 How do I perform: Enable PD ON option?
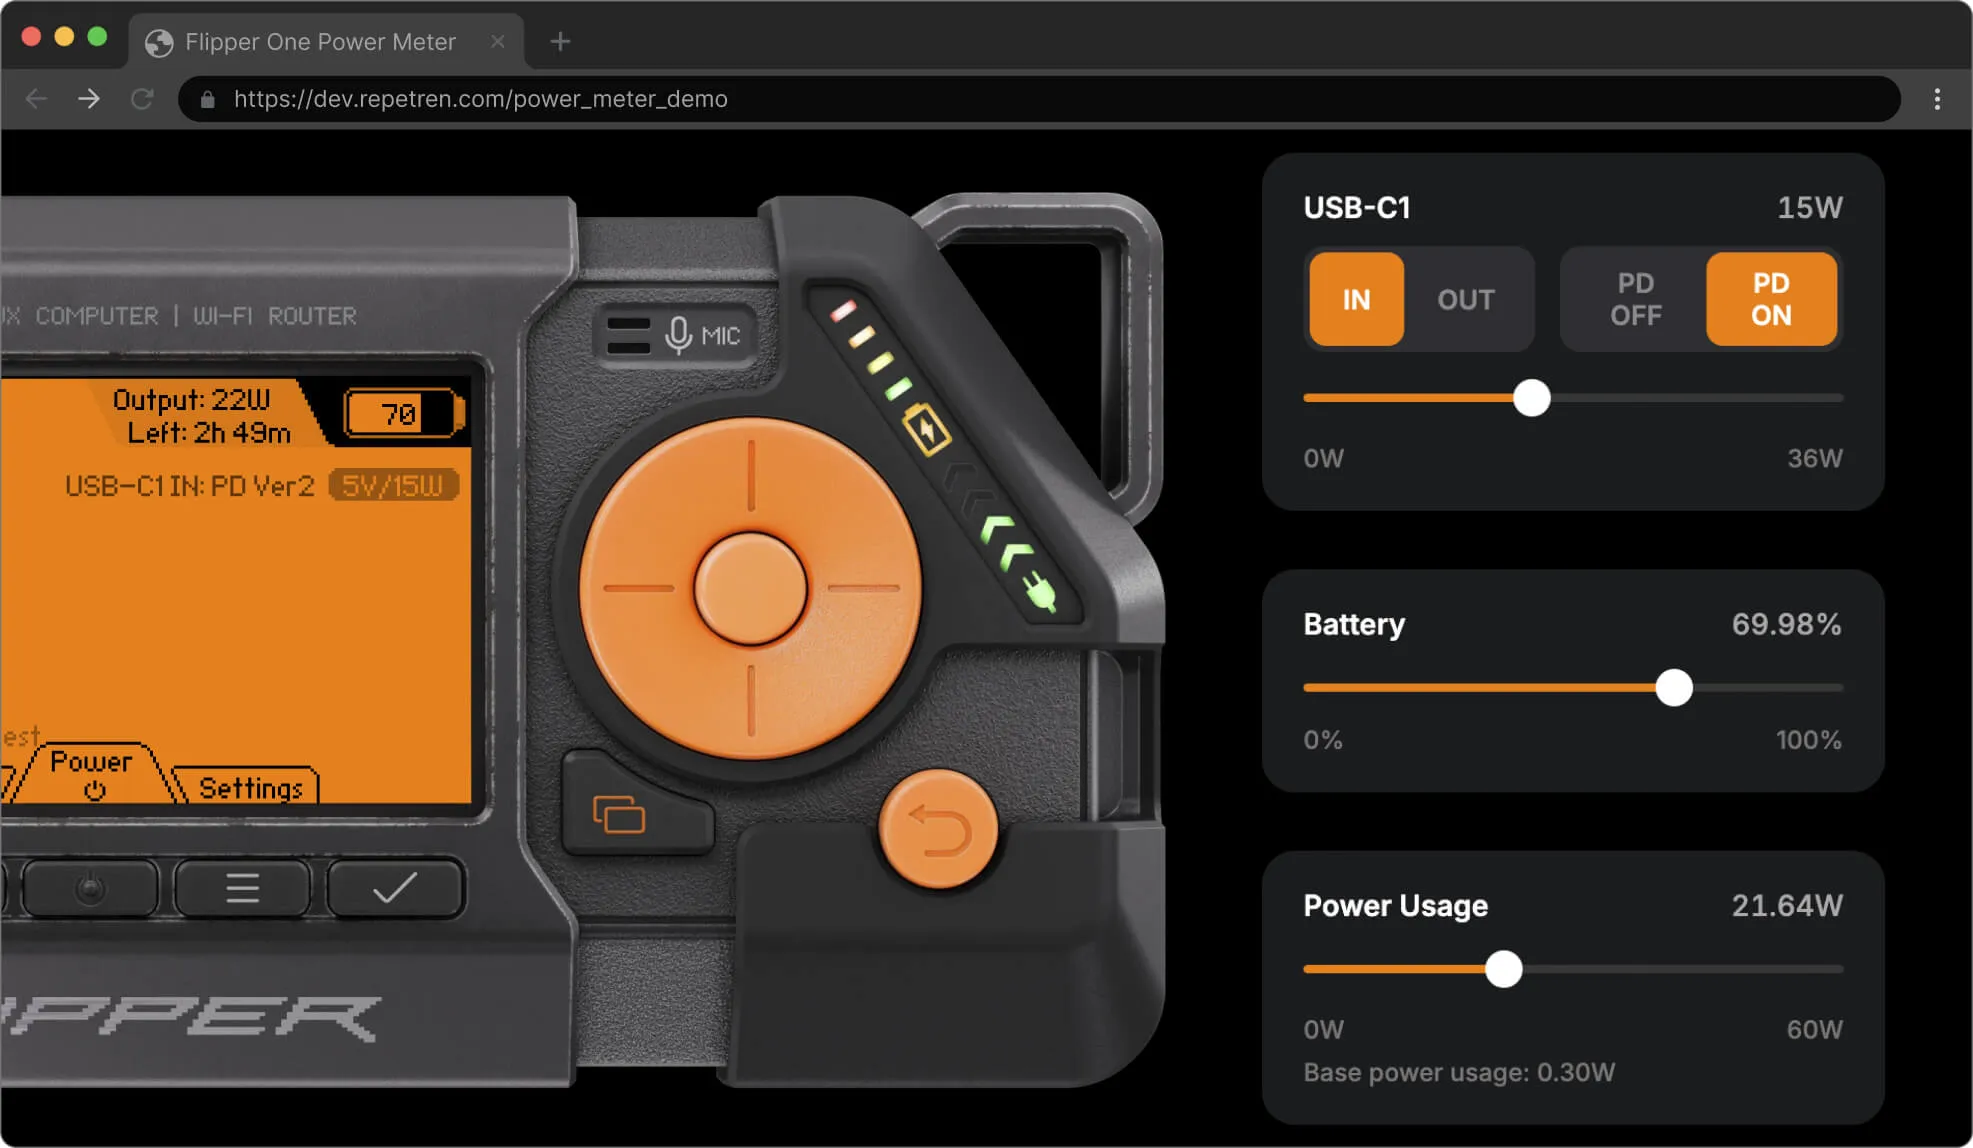(1771, 299)
